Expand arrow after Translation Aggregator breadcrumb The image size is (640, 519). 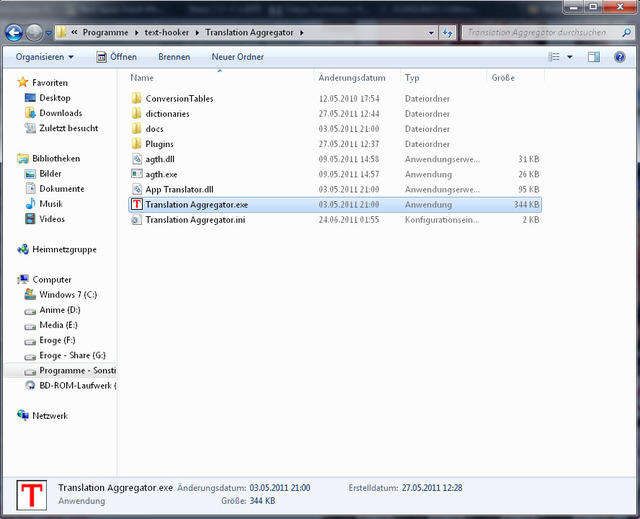click(302, 33)
